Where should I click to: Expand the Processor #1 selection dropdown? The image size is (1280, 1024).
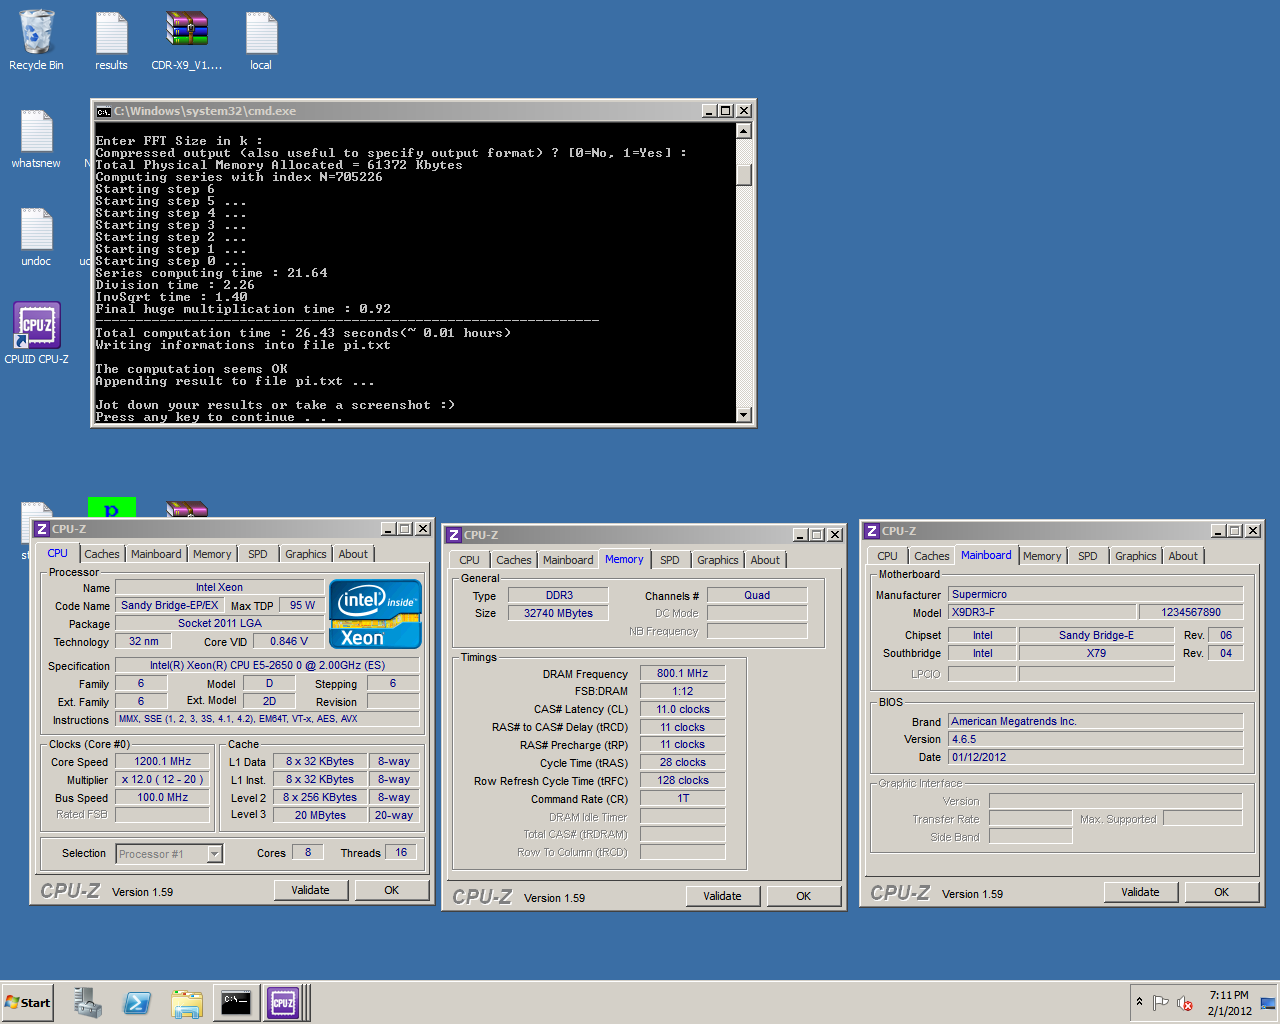tap(214, 854)
